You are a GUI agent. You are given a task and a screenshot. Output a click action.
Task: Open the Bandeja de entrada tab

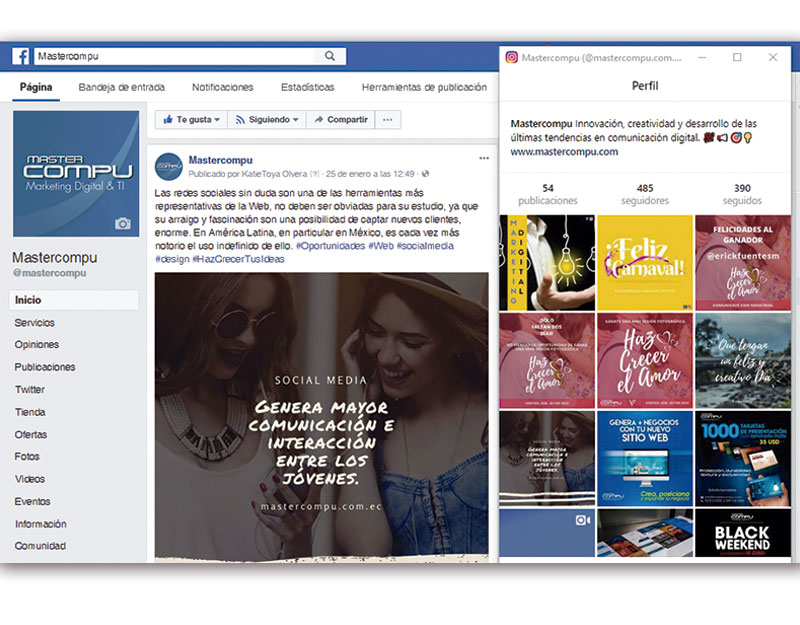pyautogui.click(x=121, y=87)
